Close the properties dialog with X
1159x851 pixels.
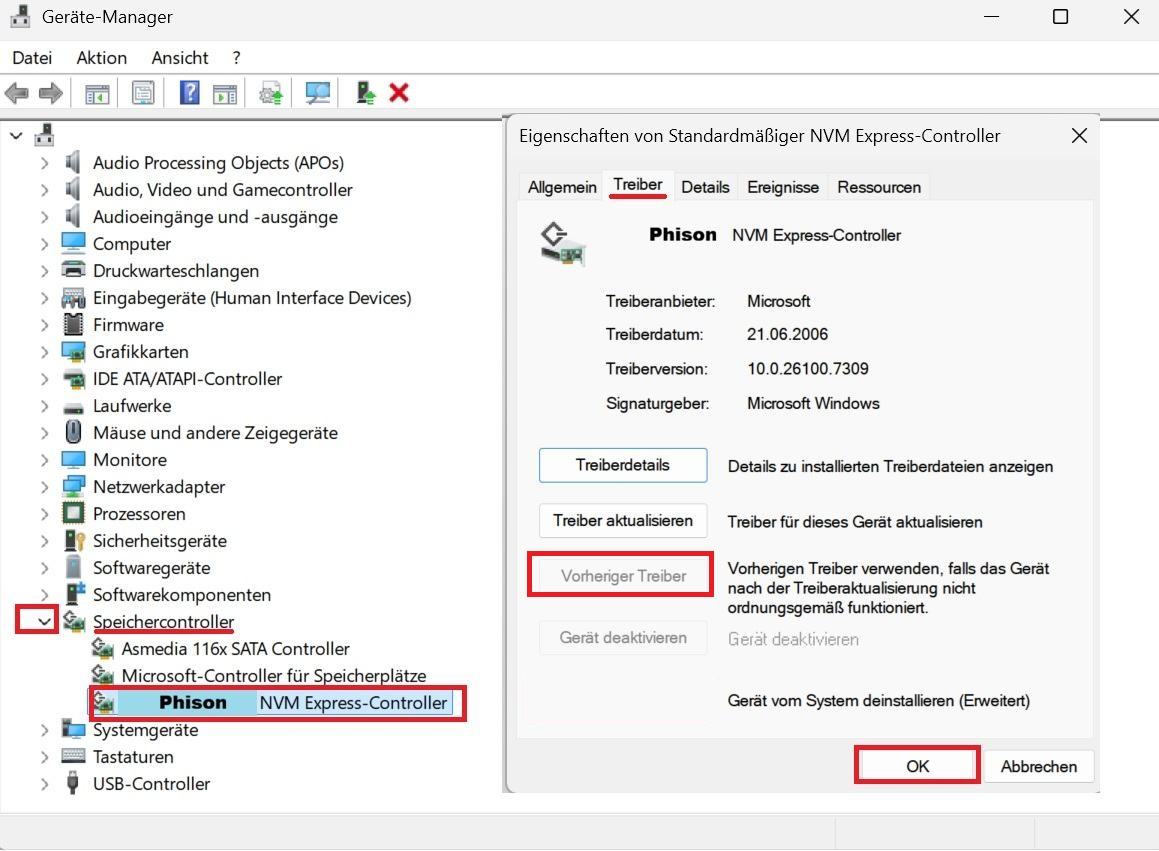click(1079, 135)
